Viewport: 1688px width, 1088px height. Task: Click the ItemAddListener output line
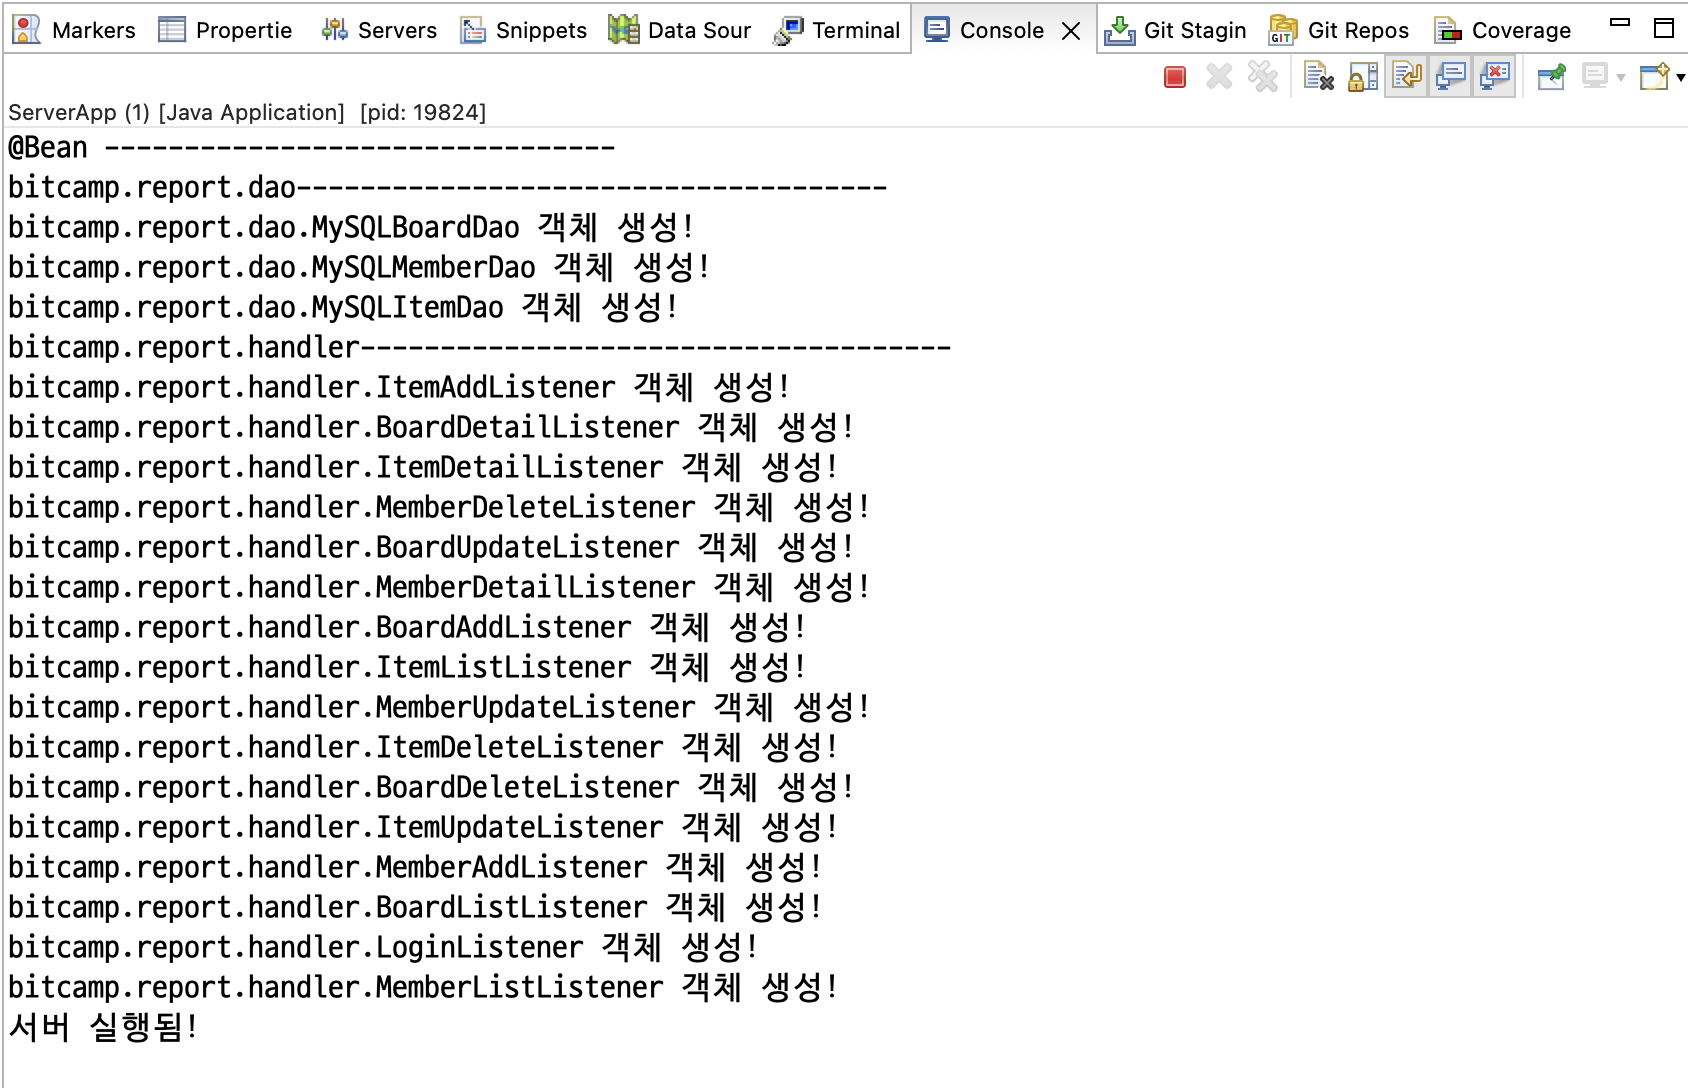coord(399,387)
